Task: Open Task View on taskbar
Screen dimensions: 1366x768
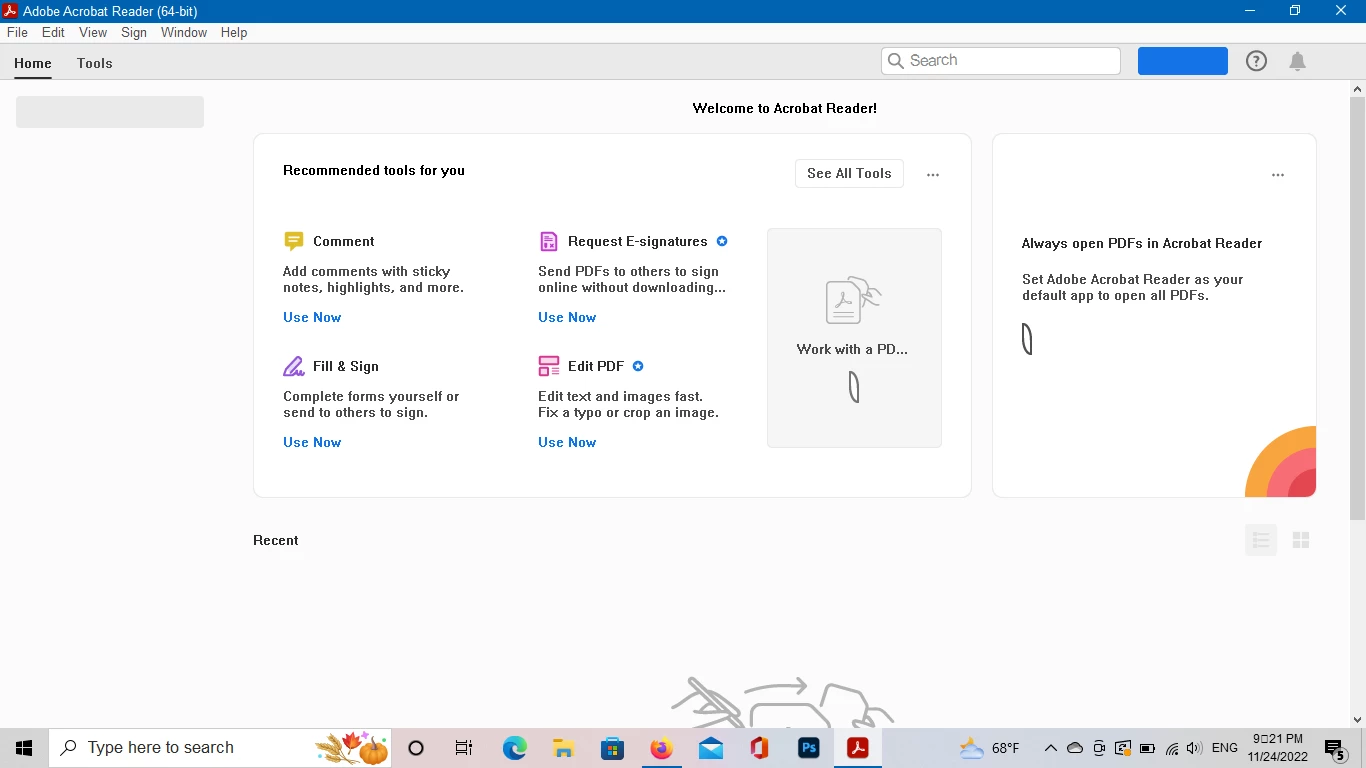Action: [464, 748]
